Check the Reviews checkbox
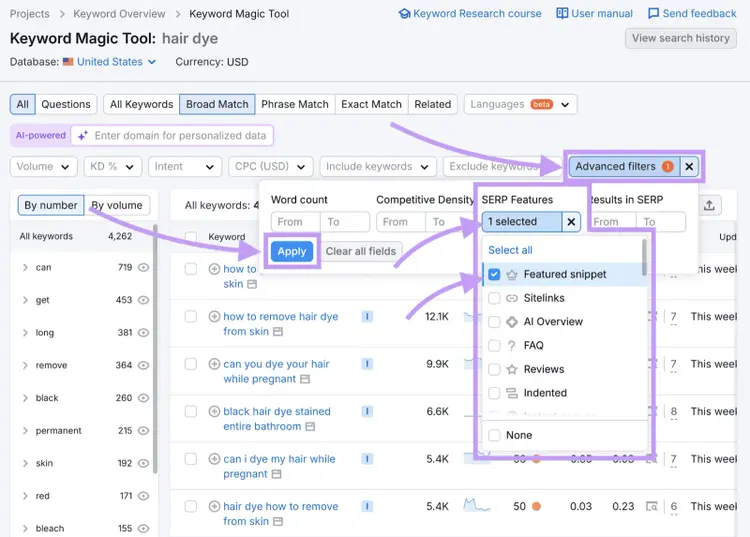Image resolution: width=750 pixels, height=537 pixels. 494,369
